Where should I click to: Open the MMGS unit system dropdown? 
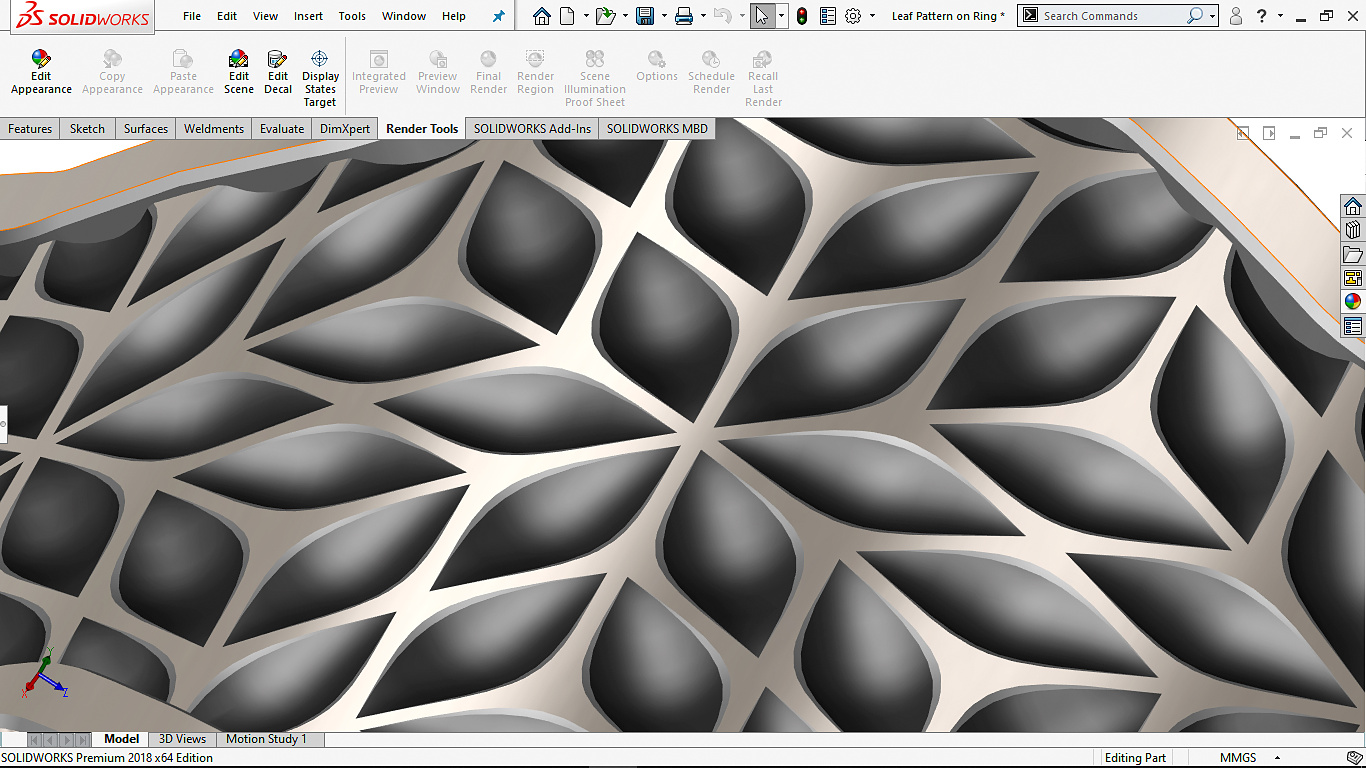click(x=1278, y=758)
